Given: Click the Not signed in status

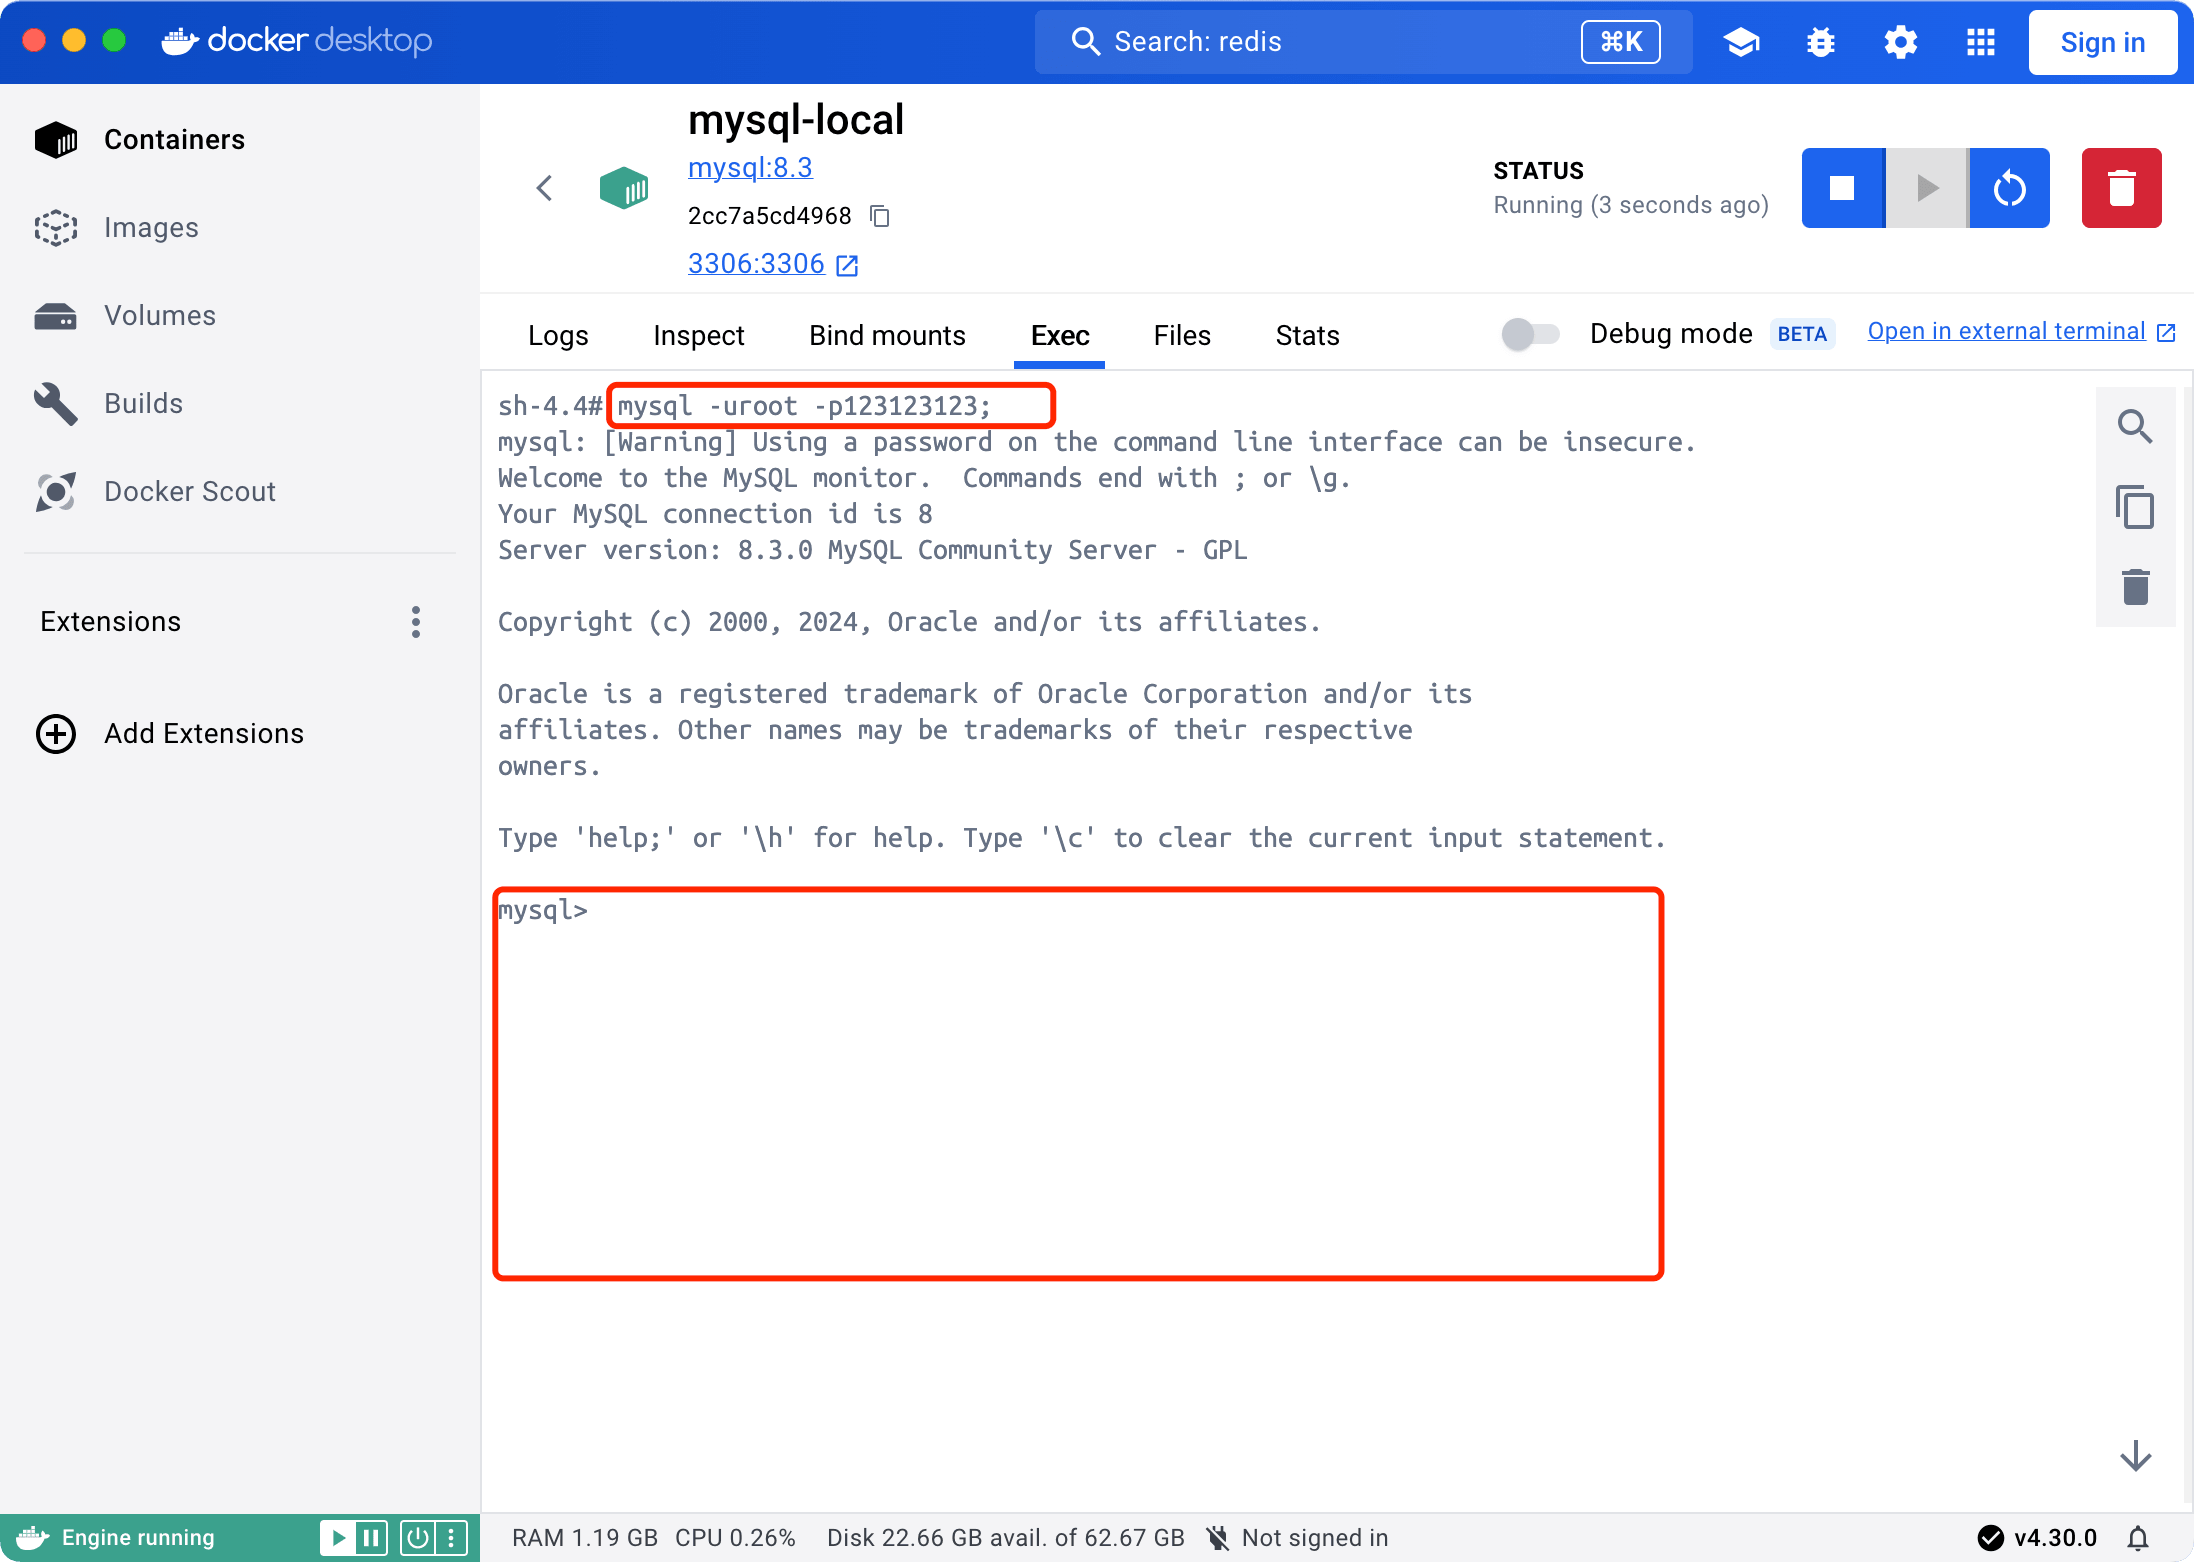Looking at the screenshot, I should [x=1297, y=1537].
